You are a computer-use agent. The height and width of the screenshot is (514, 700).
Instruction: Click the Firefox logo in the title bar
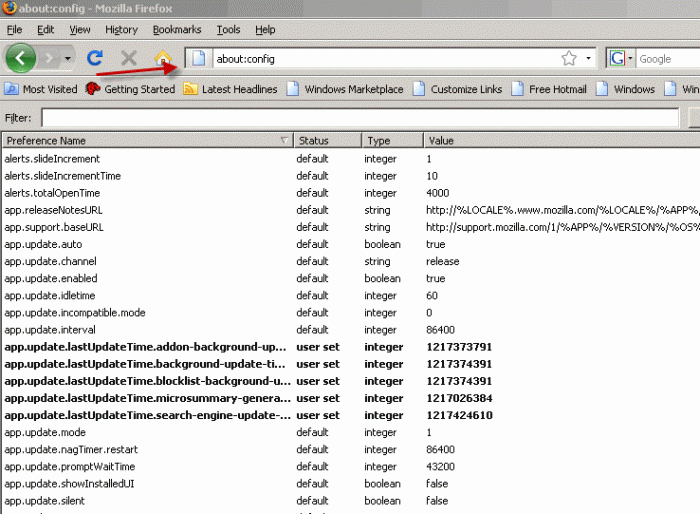pos(9,8)
